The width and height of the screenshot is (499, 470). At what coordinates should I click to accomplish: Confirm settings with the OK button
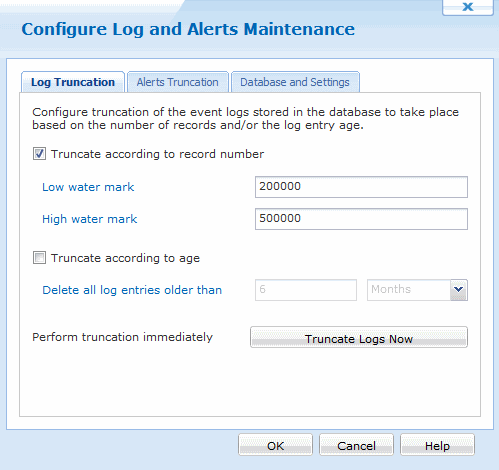click(275, 445)
